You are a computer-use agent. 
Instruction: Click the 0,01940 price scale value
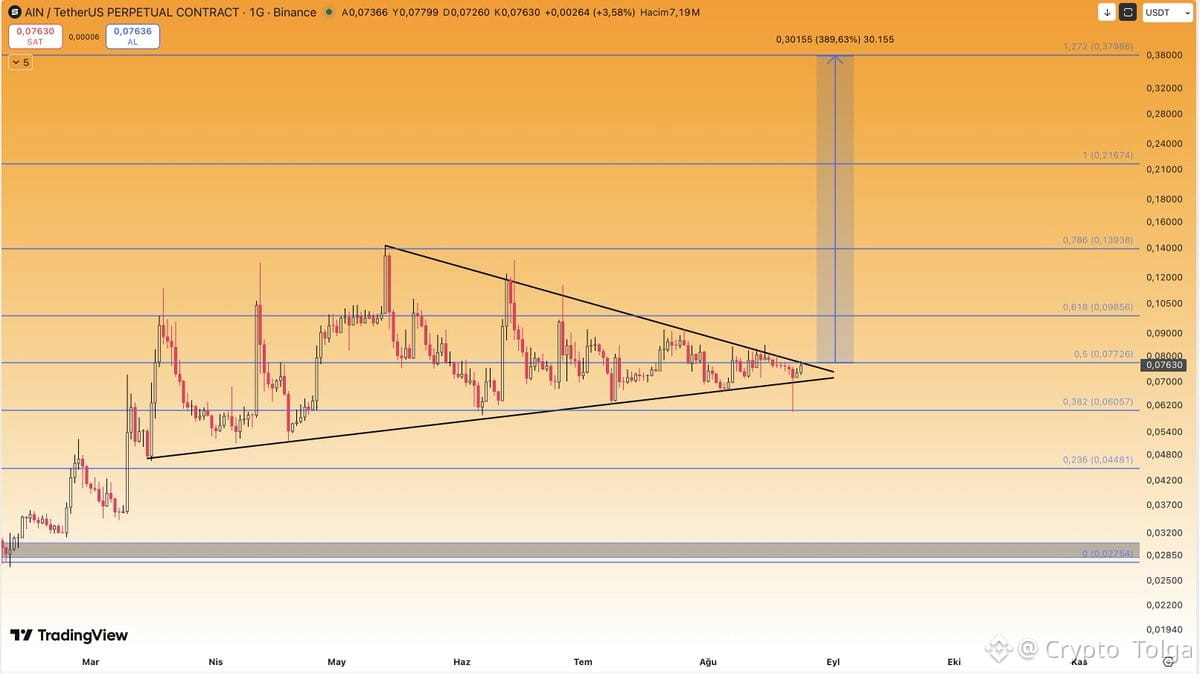[1164, 629]
